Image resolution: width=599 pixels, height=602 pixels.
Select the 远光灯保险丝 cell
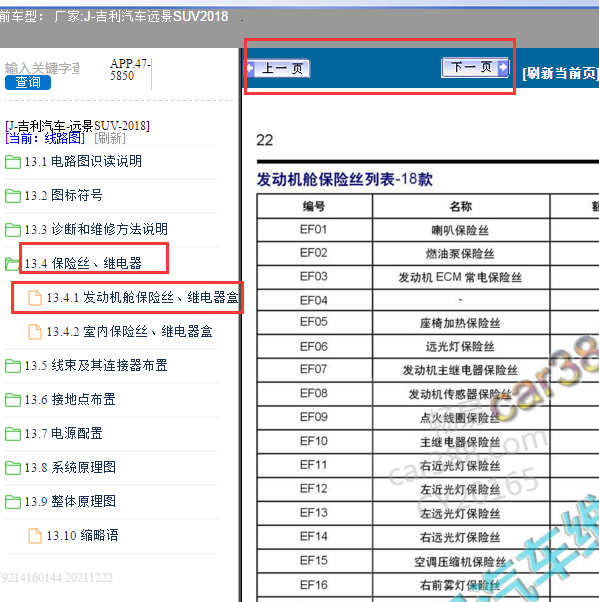point(460,347)
